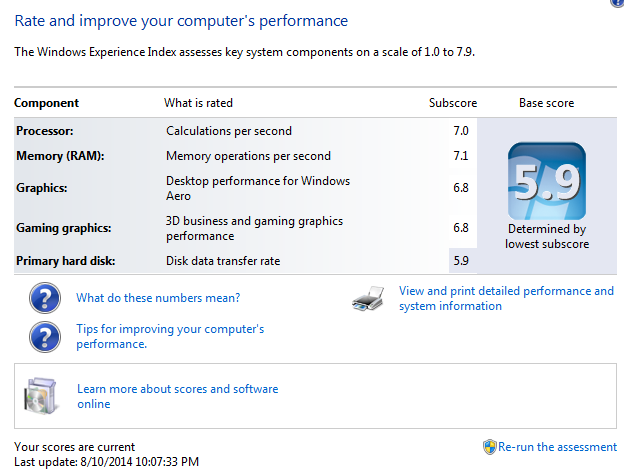The width and height of the screenshot is (624, 472).
Task: Open 'What do these numbers mean?' link
Action: pyautogui.click(x=158, y=298)
